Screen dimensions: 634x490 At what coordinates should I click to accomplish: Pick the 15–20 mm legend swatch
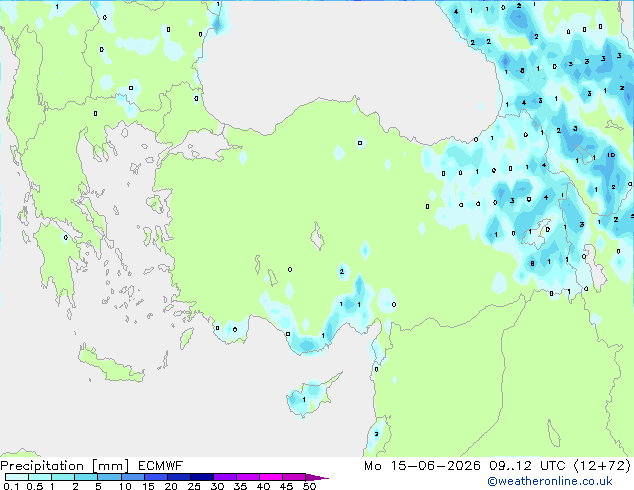[x=155, y=477]
